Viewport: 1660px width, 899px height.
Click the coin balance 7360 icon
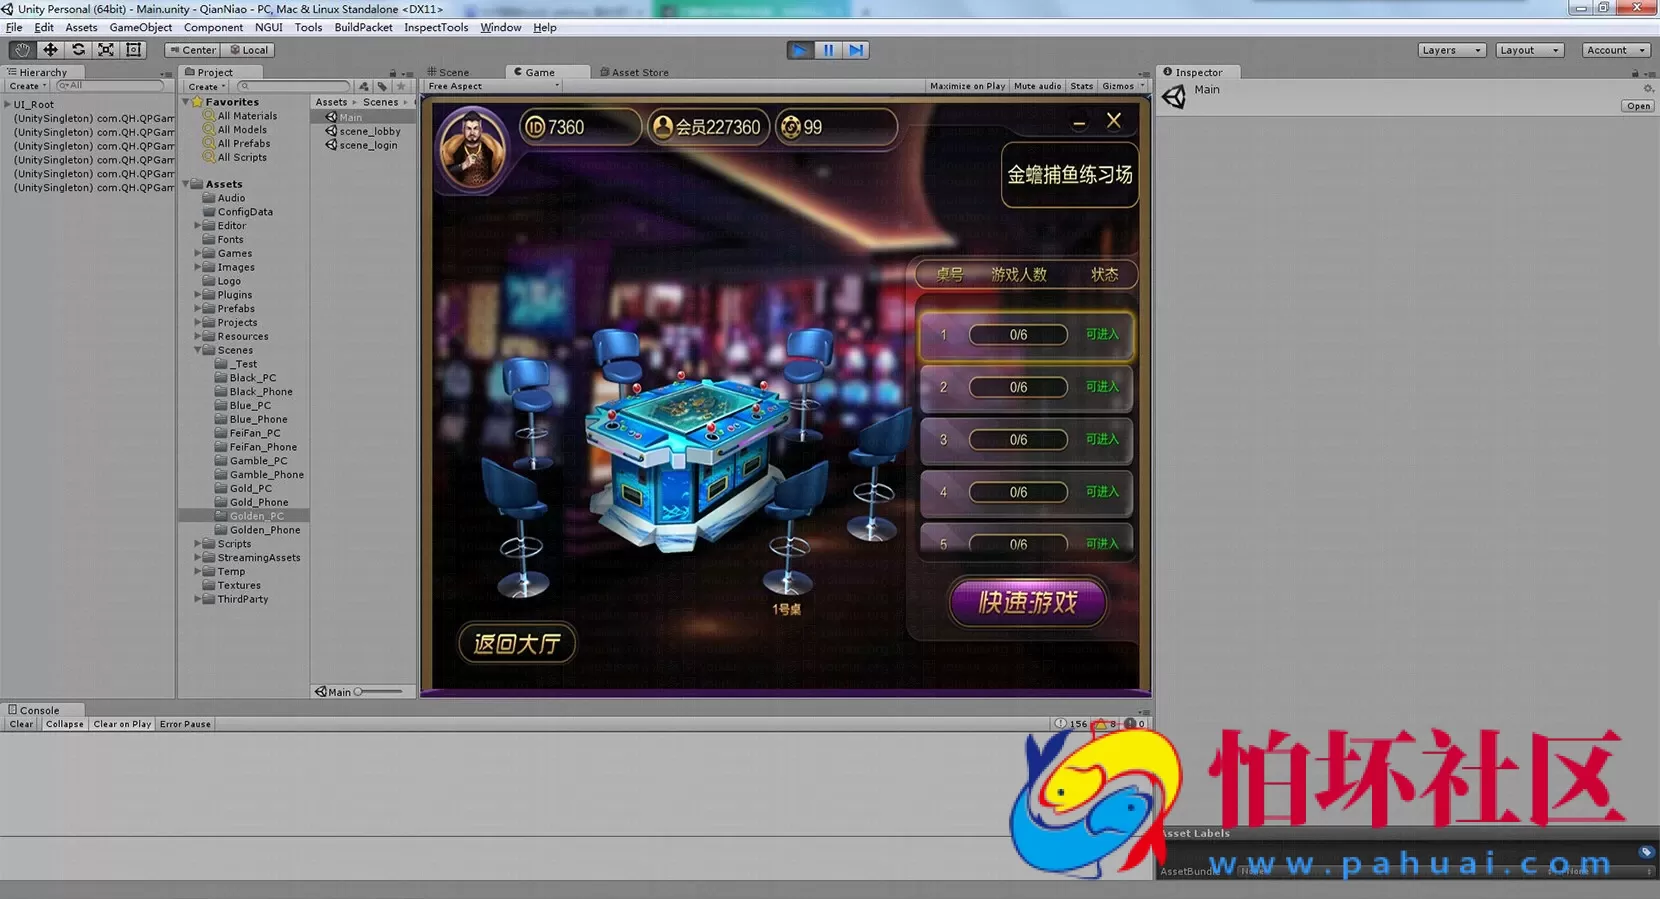point(535,127)
